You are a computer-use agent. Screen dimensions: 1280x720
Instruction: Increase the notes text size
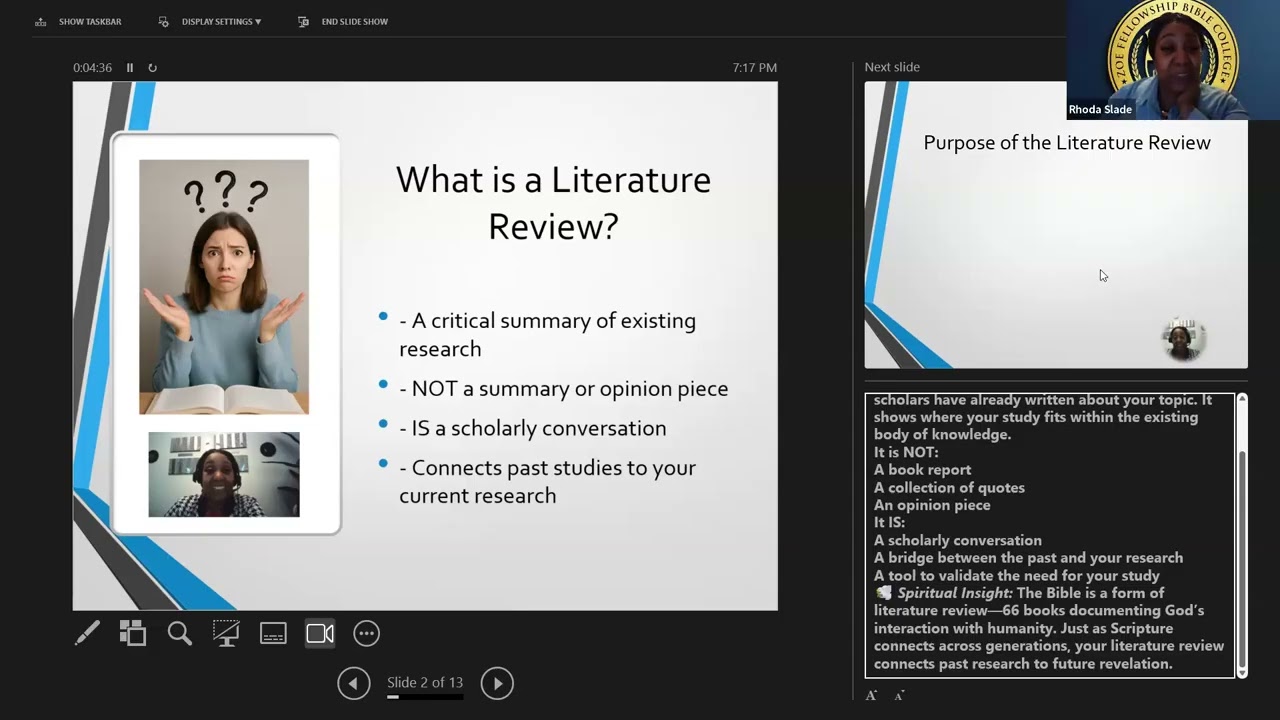click(871, 695)
